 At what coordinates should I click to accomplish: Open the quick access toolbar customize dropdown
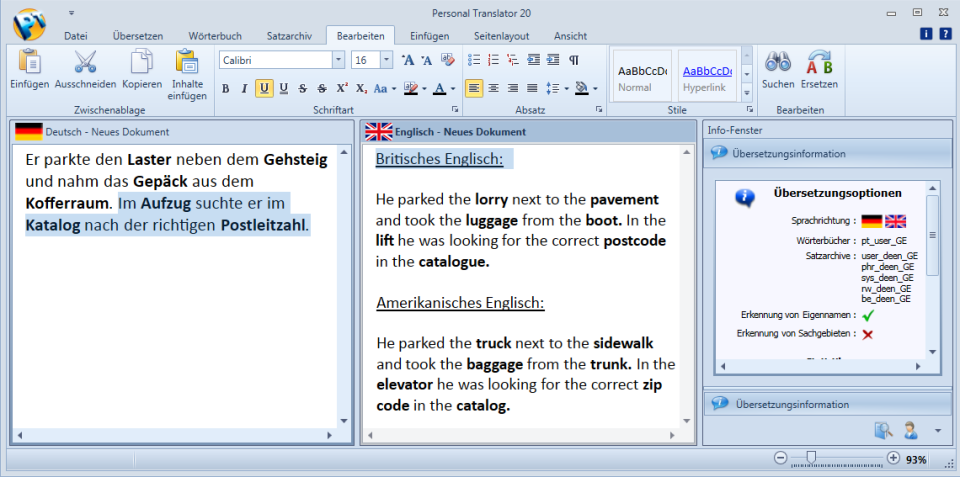[72, 12]
